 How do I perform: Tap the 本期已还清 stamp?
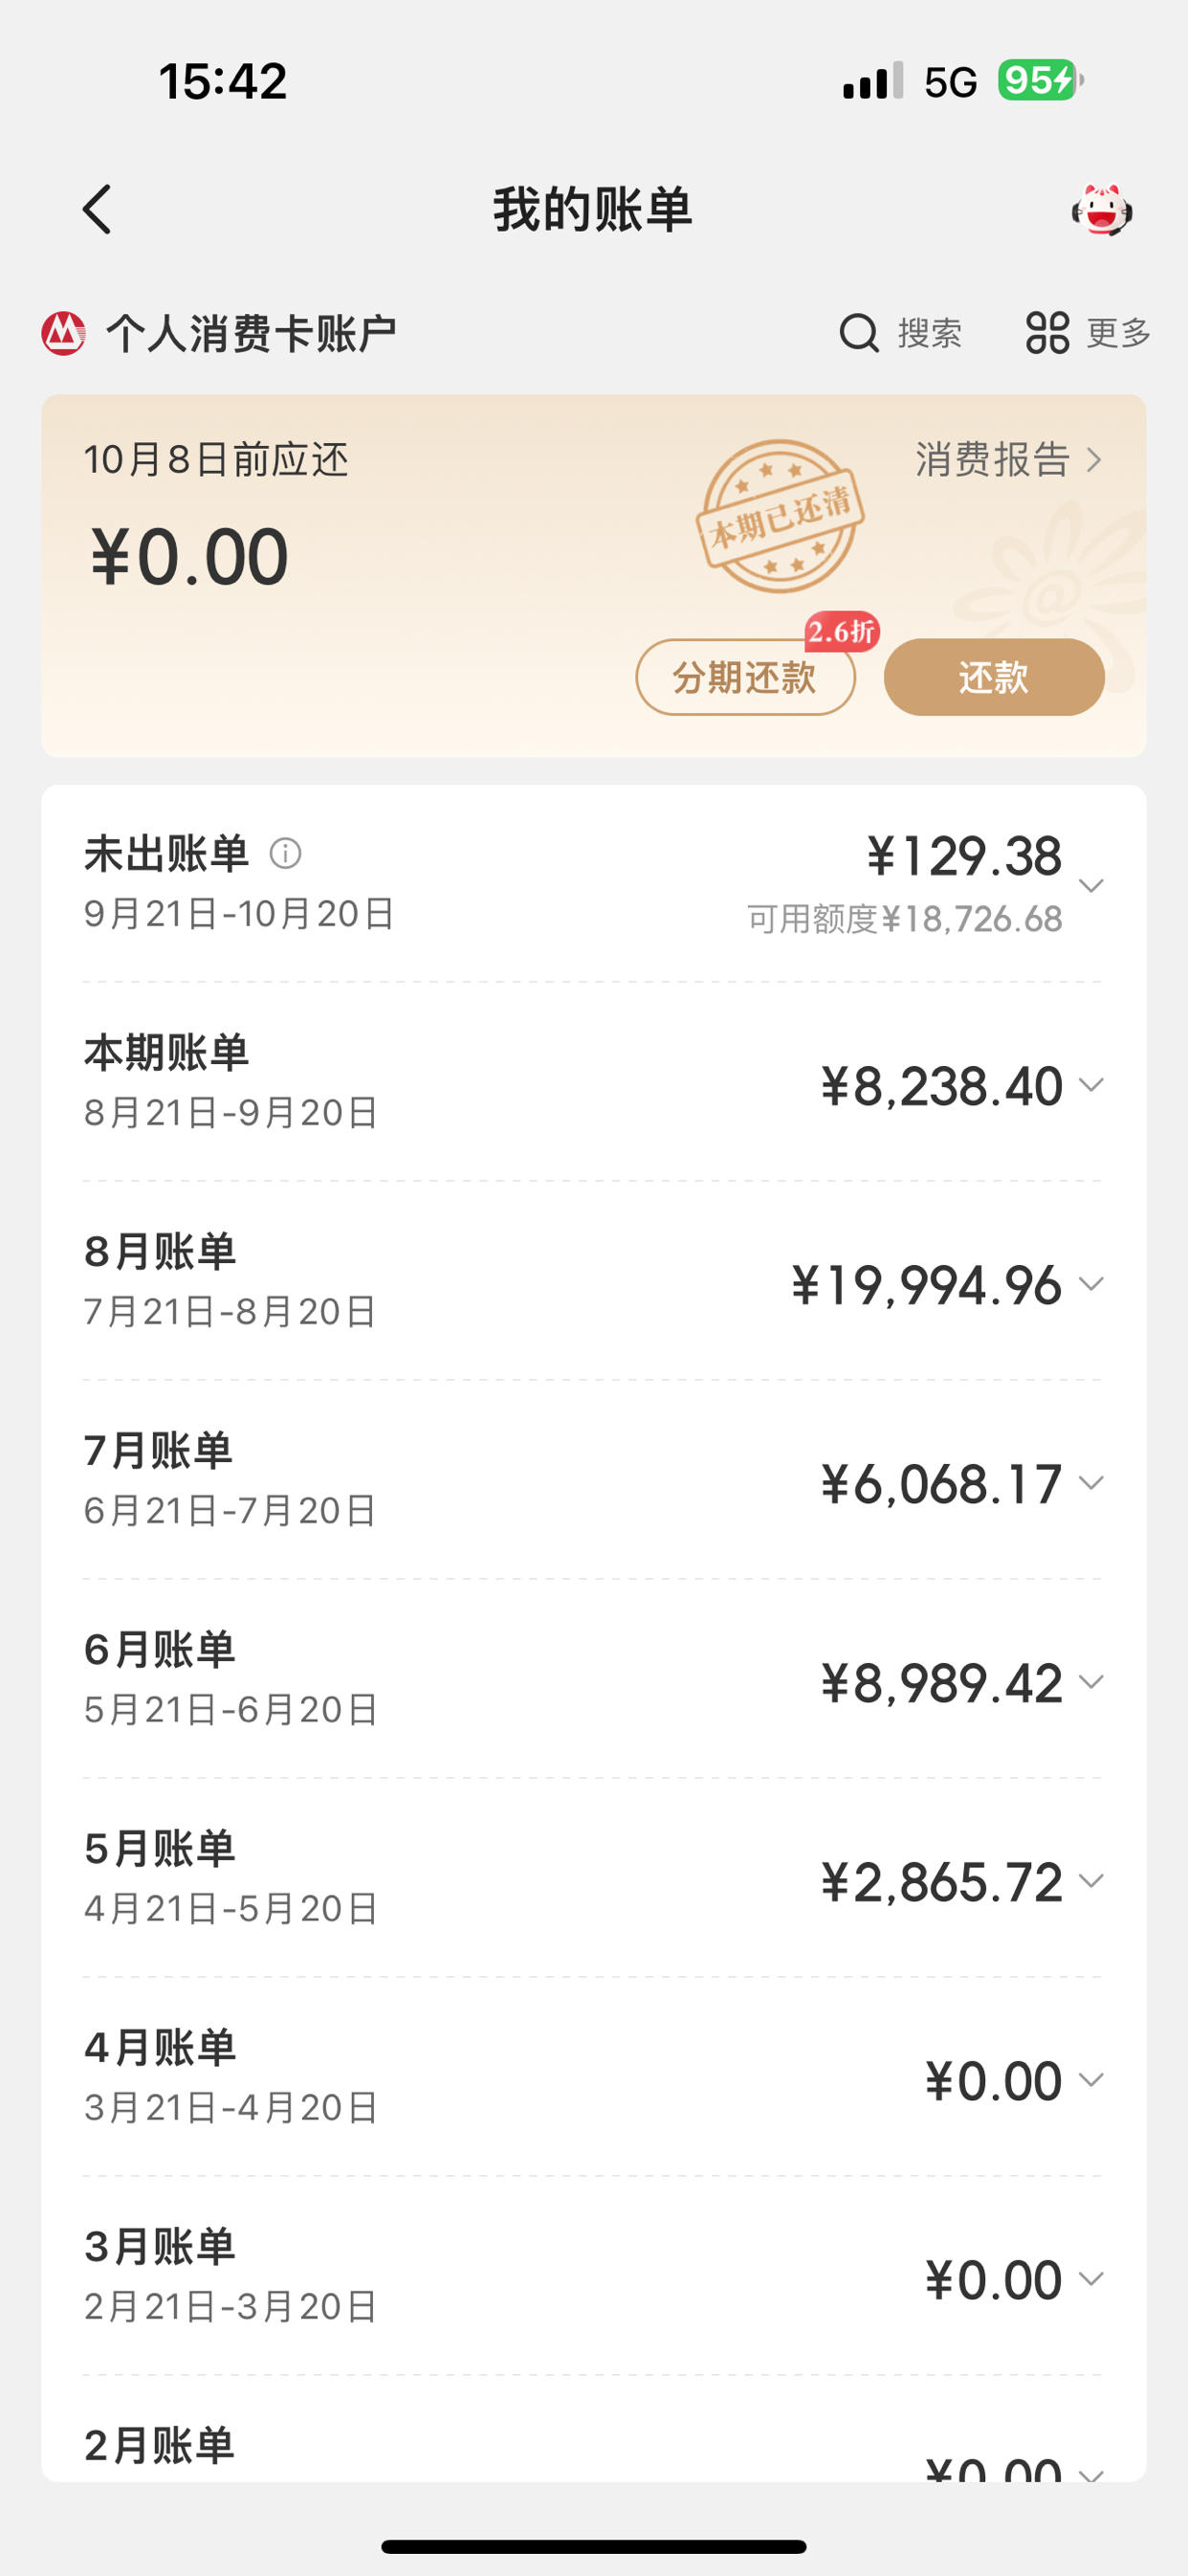pos(780,517)
